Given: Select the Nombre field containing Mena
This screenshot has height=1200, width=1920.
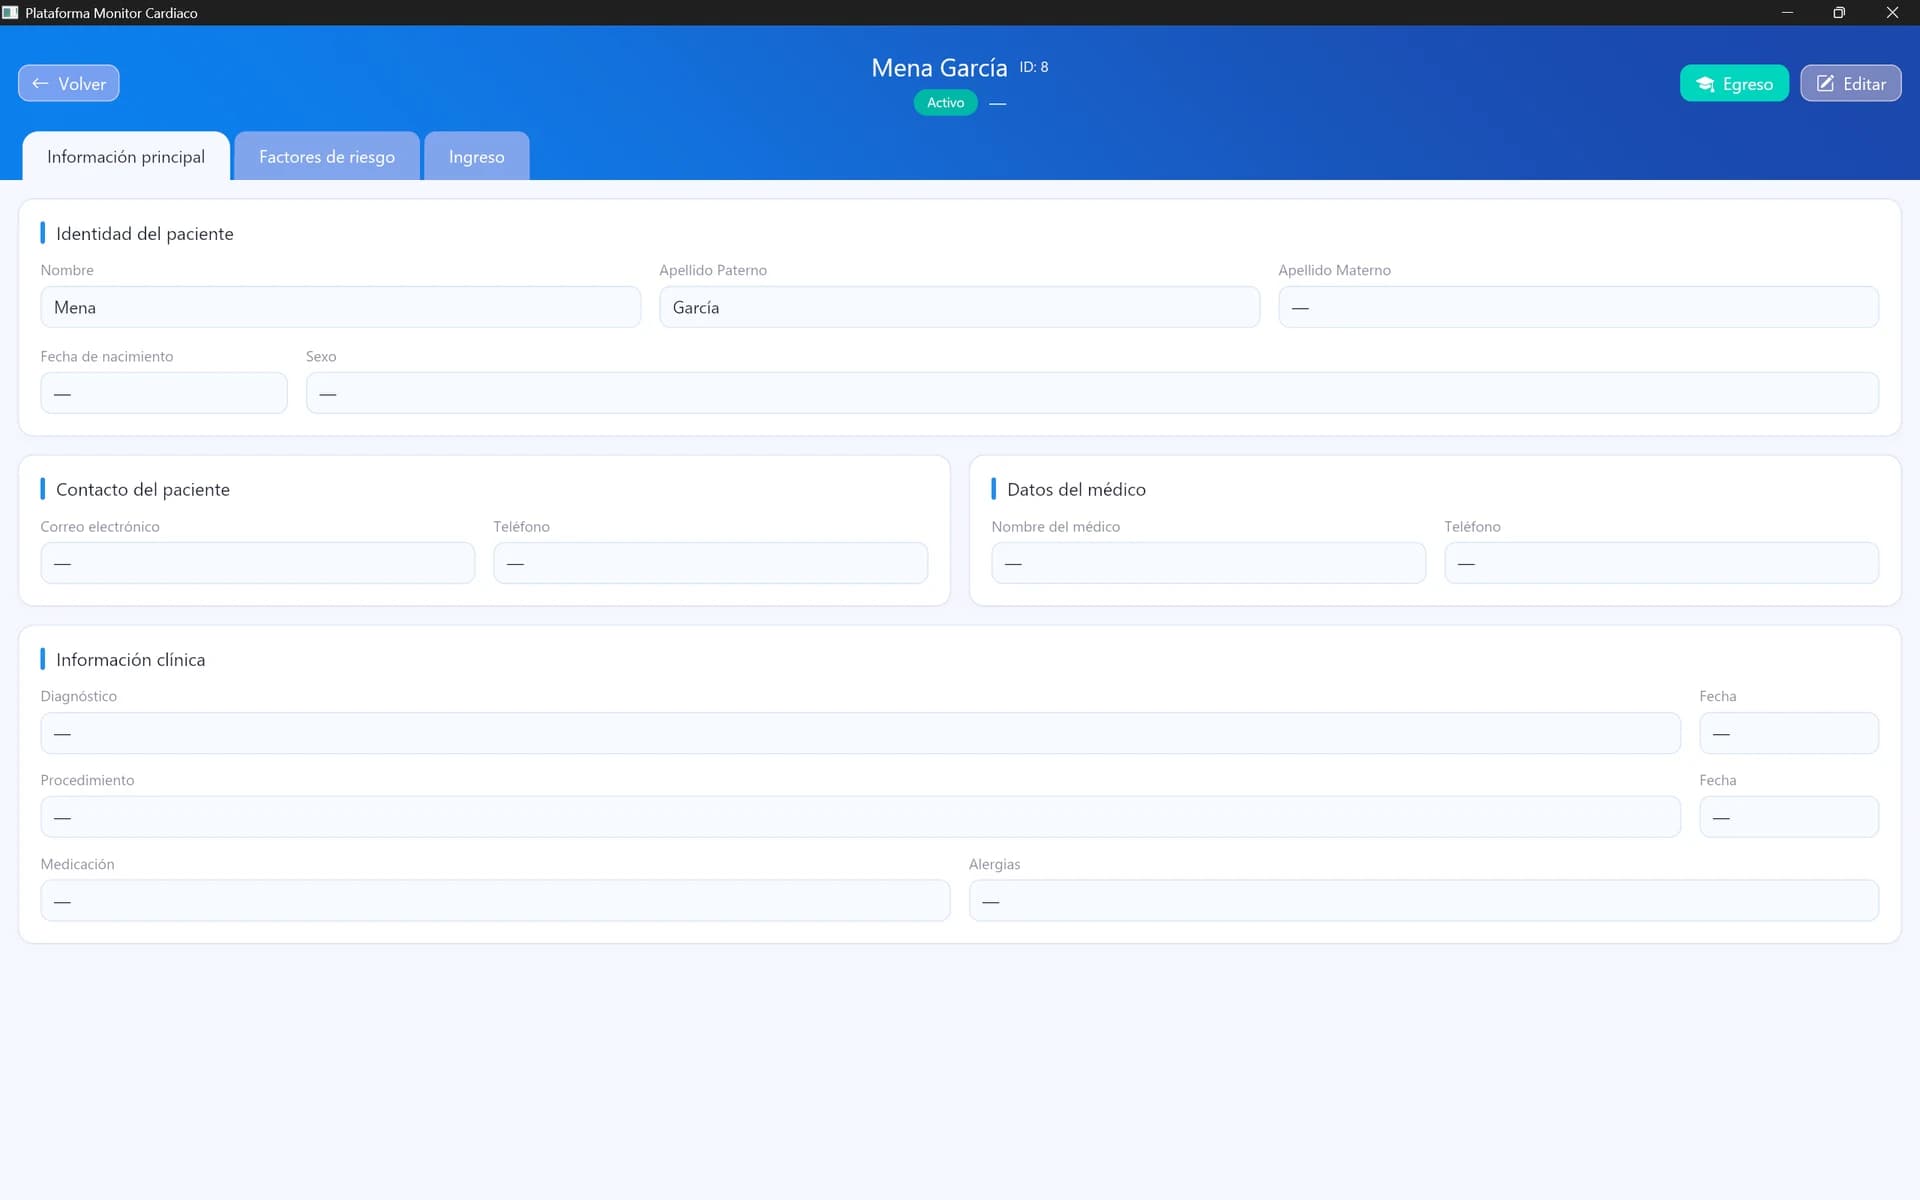Looking at the screenshot, I should point(340,307).
